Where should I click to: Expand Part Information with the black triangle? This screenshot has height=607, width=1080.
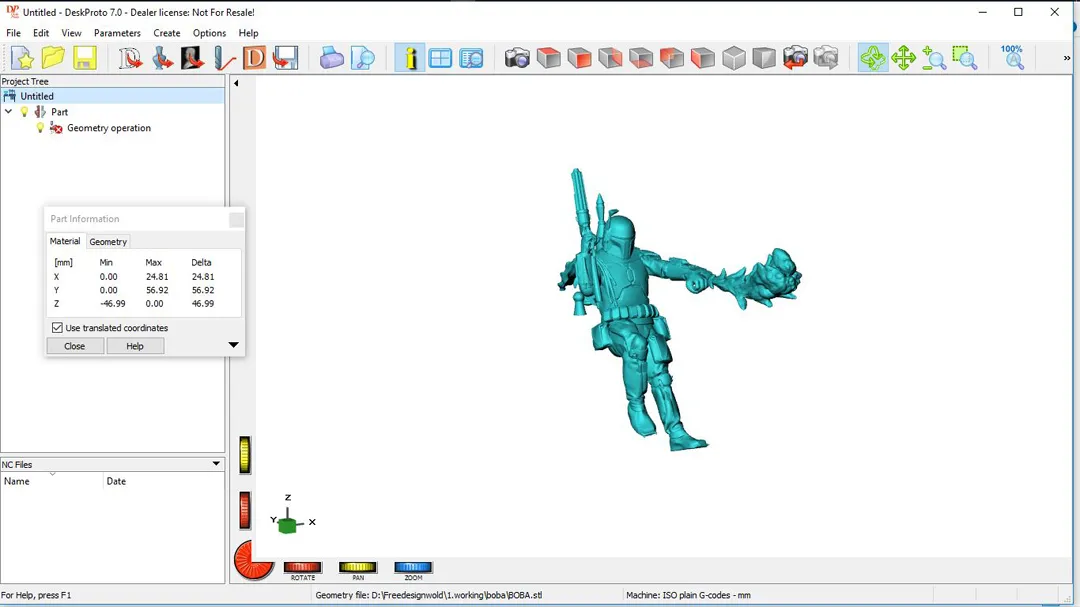coord(233,344)
